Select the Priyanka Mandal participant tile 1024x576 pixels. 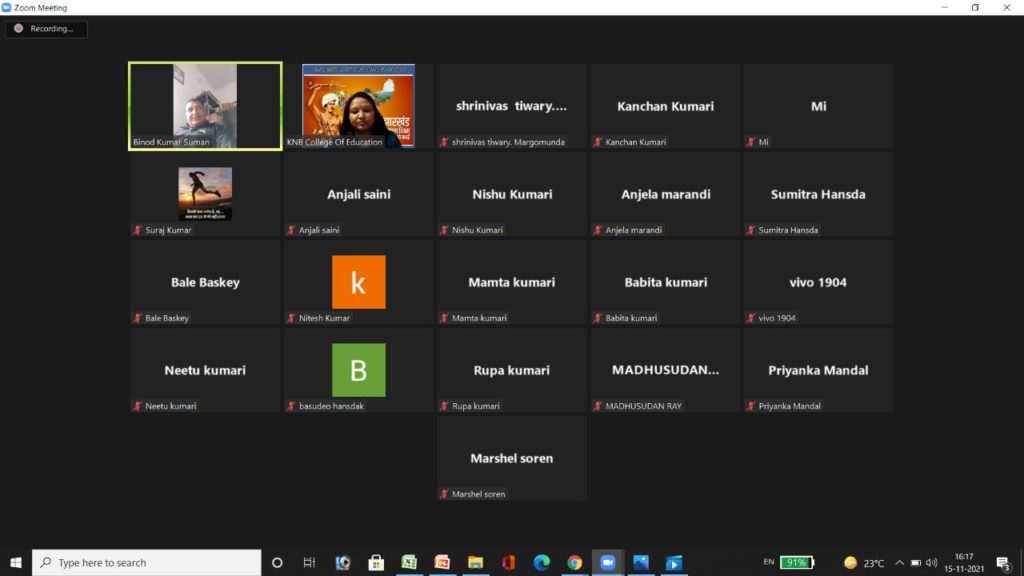click(817, 370)
